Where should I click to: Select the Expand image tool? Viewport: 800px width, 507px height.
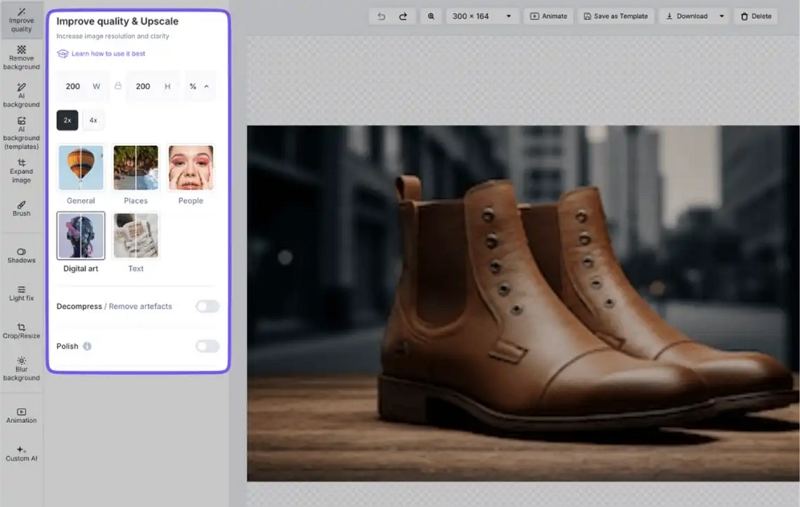(21, 171)
